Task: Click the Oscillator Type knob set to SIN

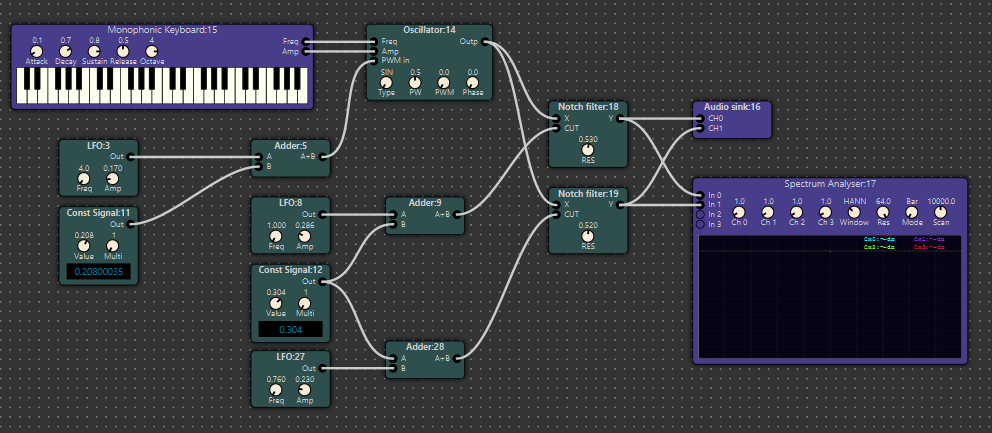Action: (387, 82)
